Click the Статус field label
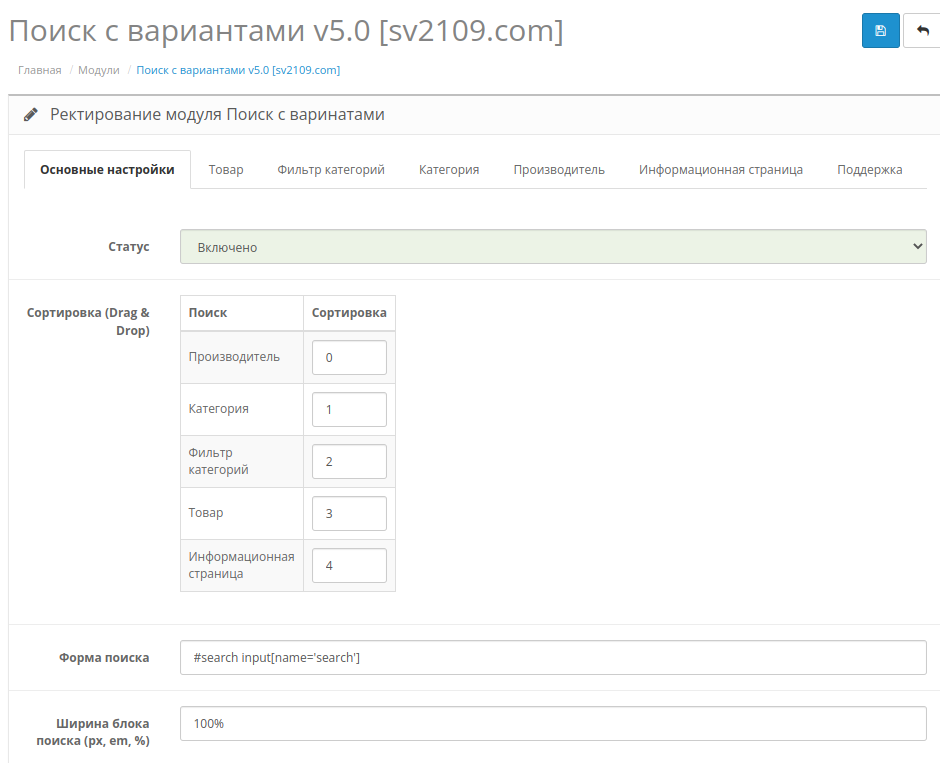This screenshot has height=763, width=940. pyautogui.click(x=128, y=246)
